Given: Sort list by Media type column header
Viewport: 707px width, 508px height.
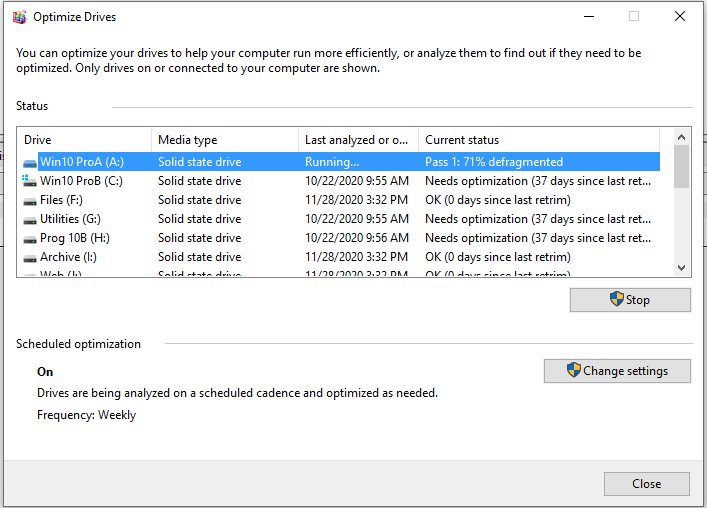Looking at the screenshot, I should (x=225, y=140).
